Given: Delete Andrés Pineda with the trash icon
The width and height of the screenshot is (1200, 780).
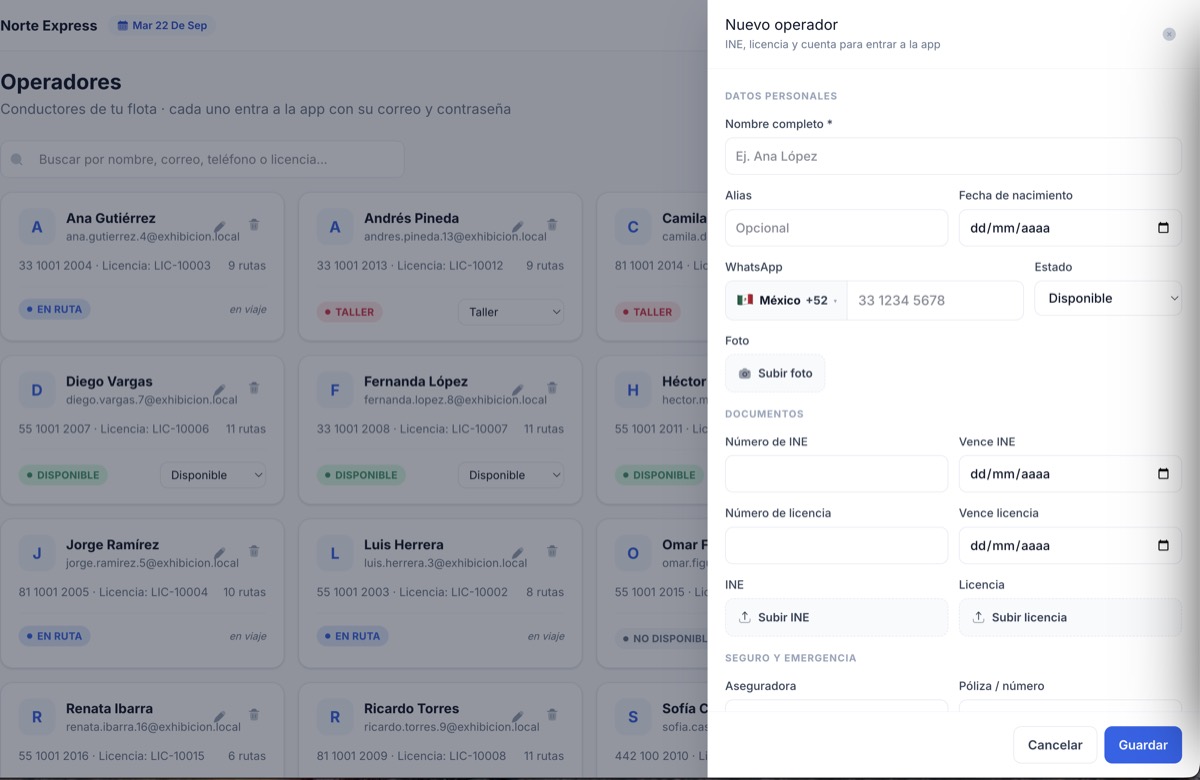Looking at the screenshot, I should coord(552,226).
